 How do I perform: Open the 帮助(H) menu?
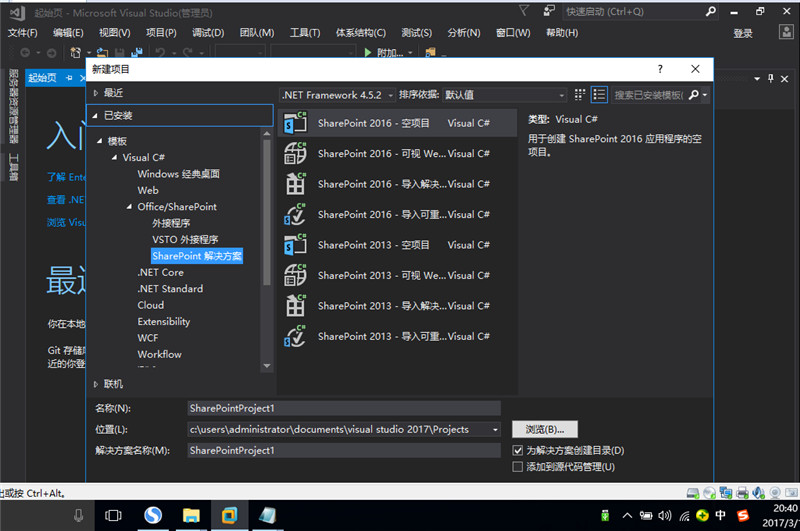pos(562,33)
